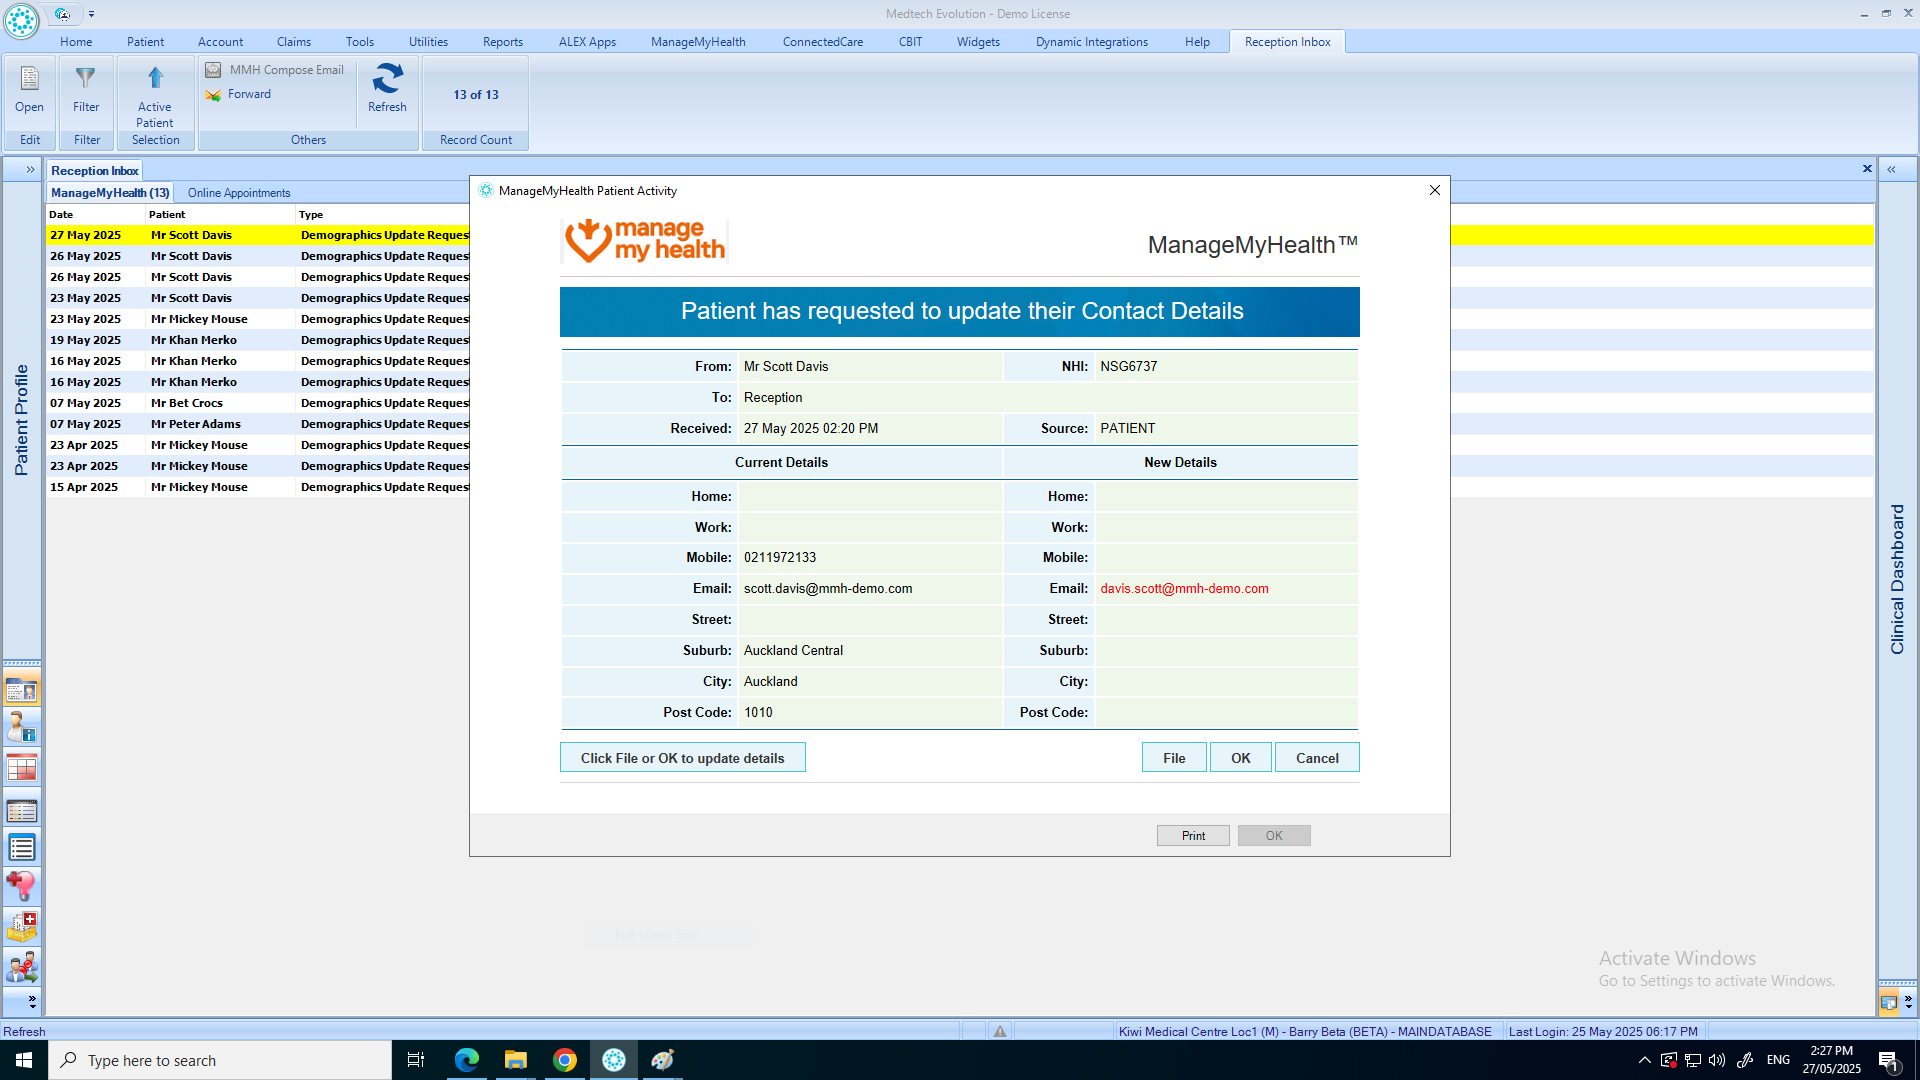Open red calendar grid sidebar icon

point(21,768)
